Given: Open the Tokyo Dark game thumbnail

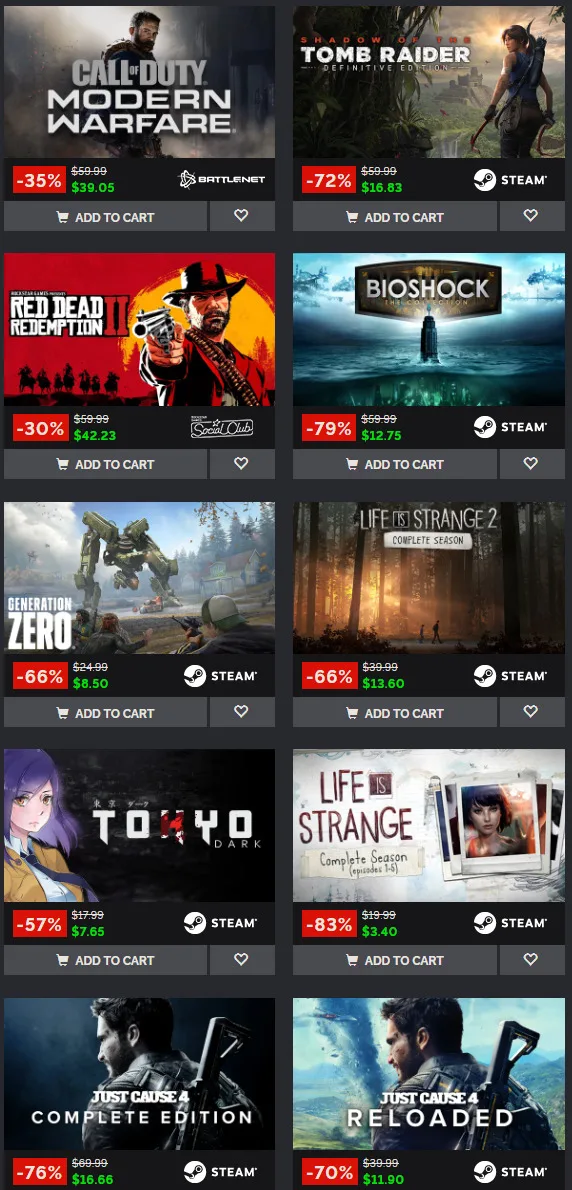Looking at the screenshot, I should (x=140, y=826).
